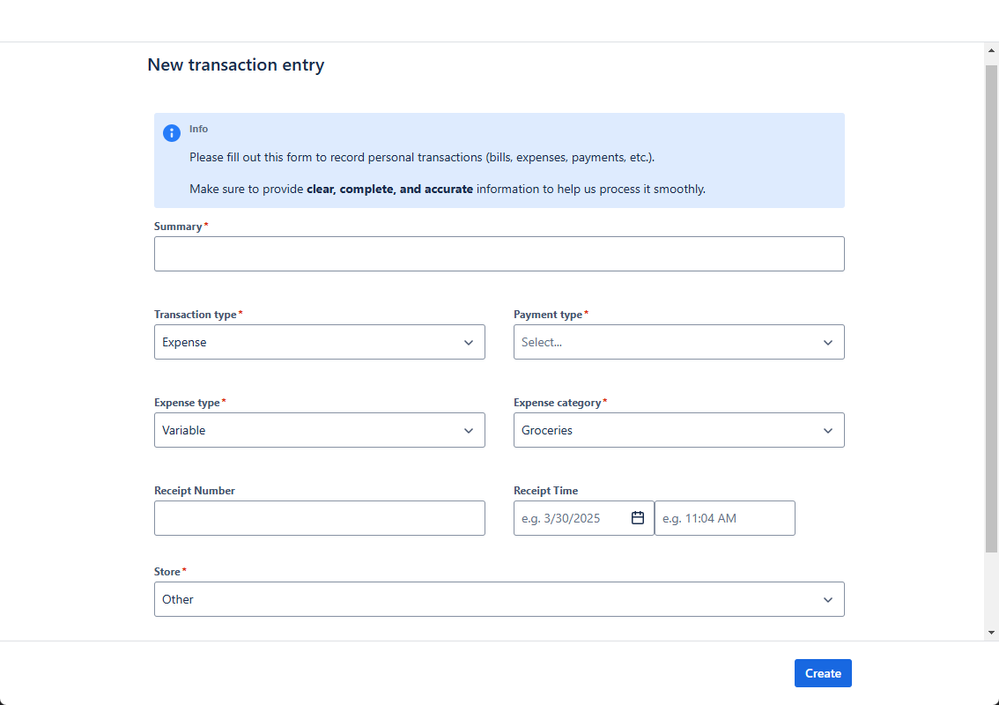
Task: Click the blue Info icon
Action: coord(172,133)
